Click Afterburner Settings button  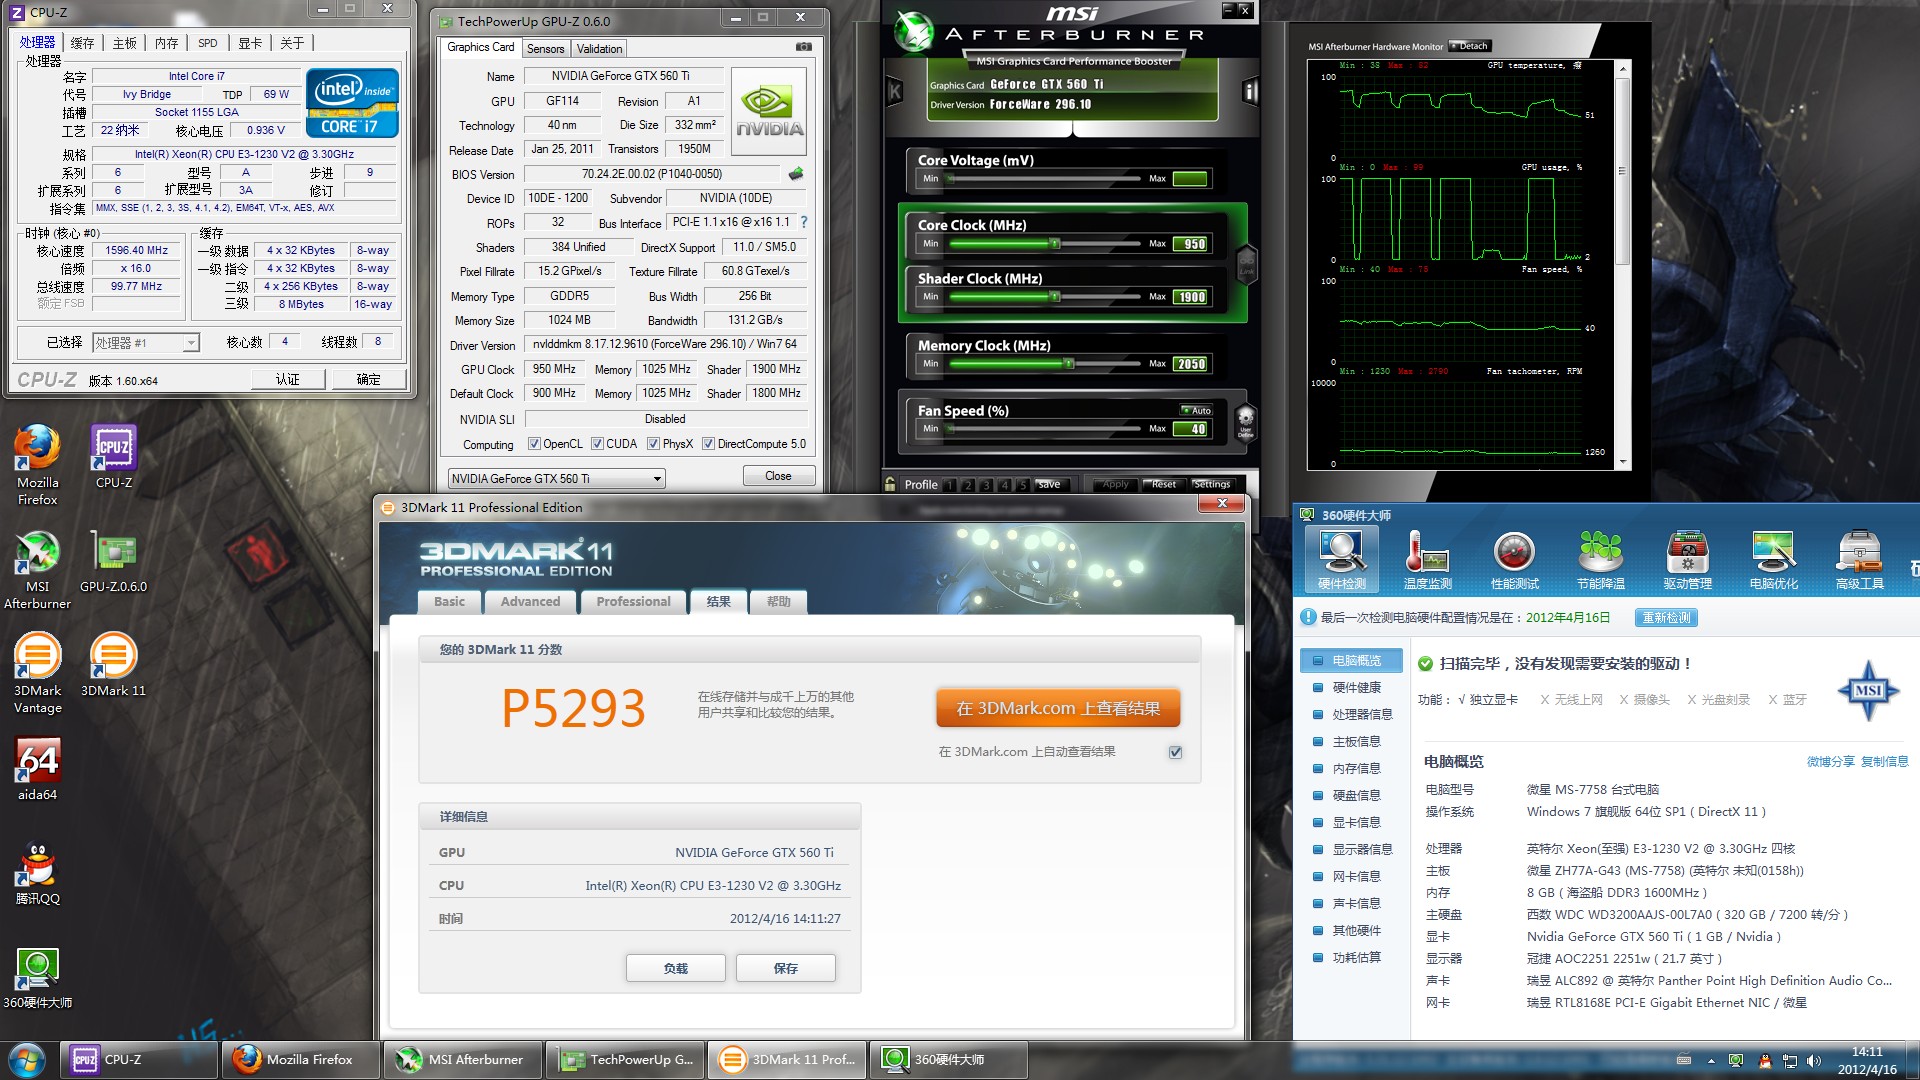coord(1211,484)
